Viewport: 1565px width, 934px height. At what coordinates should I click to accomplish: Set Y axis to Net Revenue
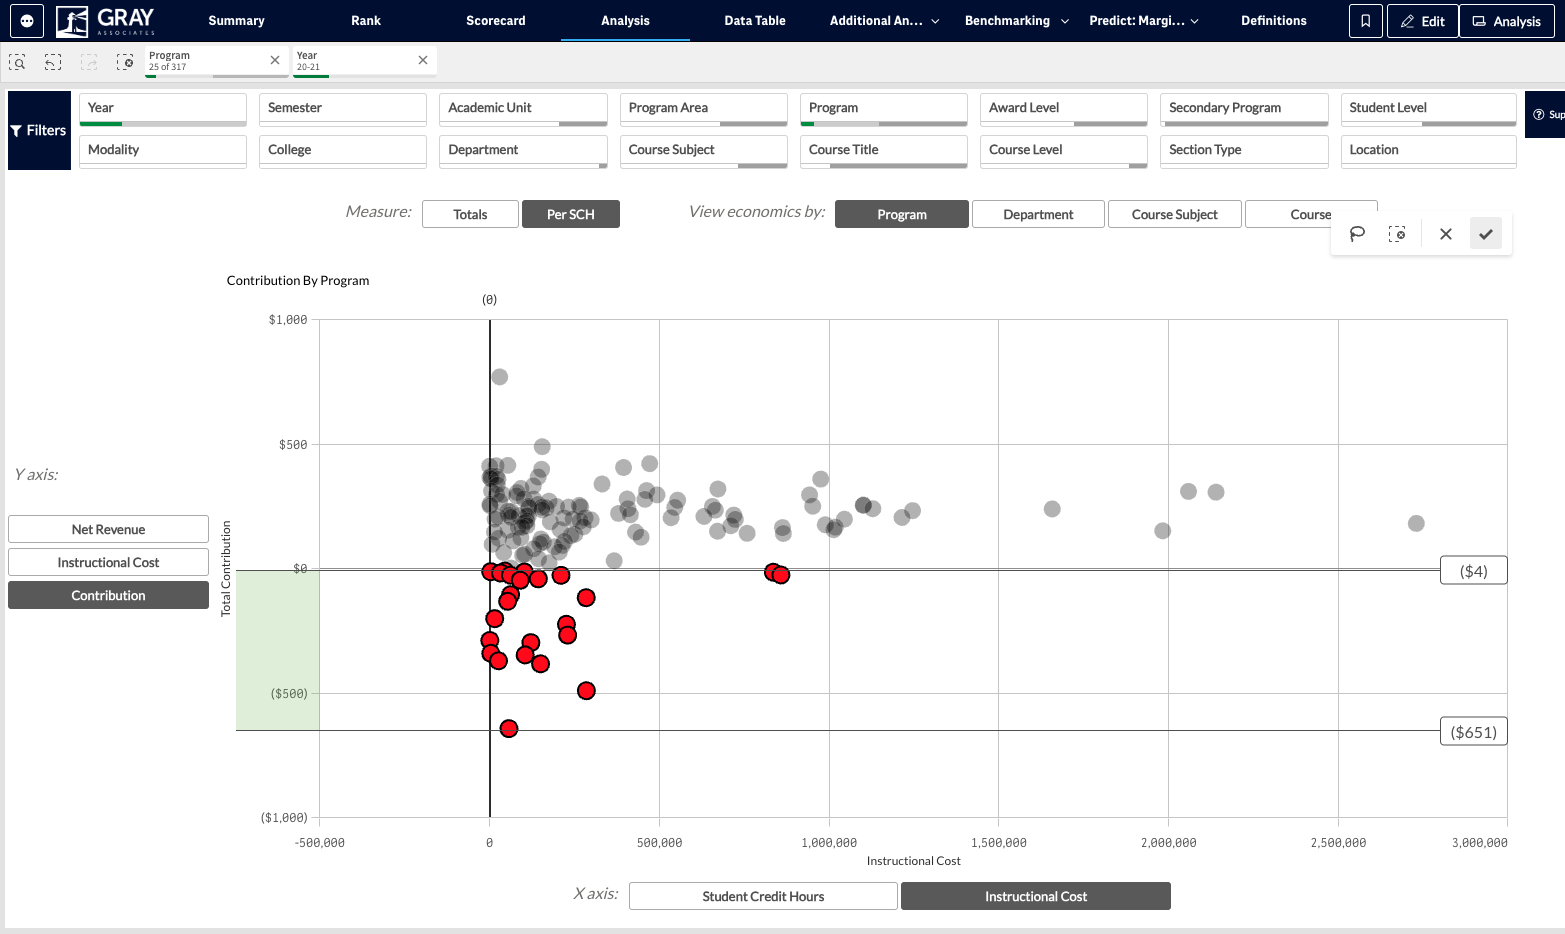pyautogui.click(x=108, y=529)
